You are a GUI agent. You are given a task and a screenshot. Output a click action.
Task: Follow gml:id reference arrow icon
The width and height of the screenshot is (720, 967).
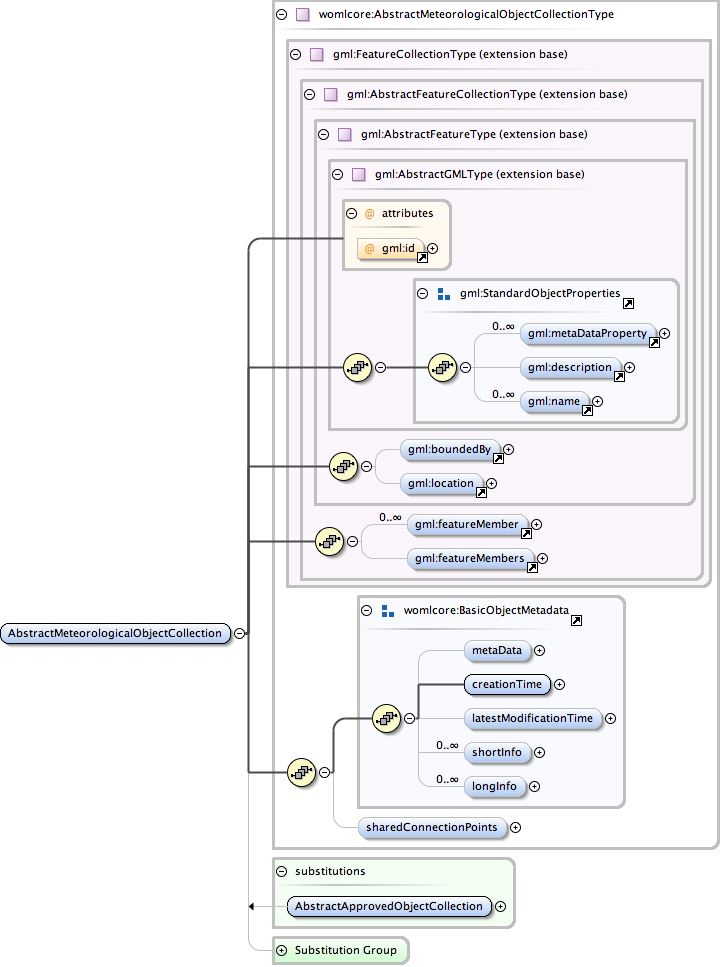(422, 258)
